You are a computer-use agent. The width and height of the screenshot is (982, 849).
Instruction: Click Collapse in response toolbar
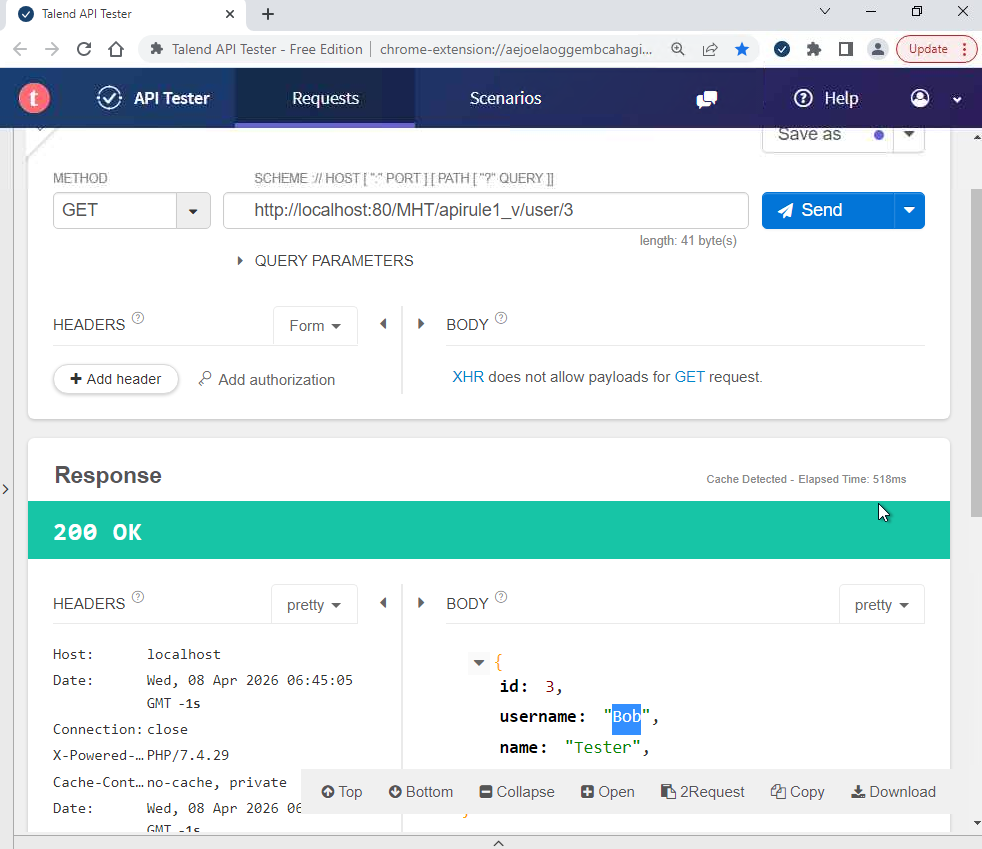coord(517,792)
